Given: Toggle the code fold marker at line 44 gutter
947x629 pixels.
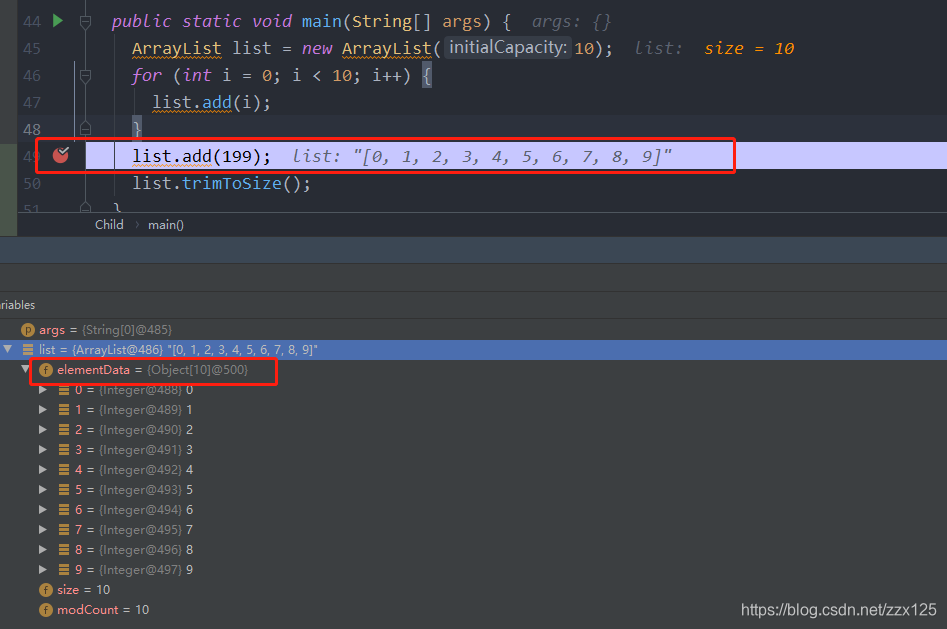Looking at the screenshot, I should point(84,23).
